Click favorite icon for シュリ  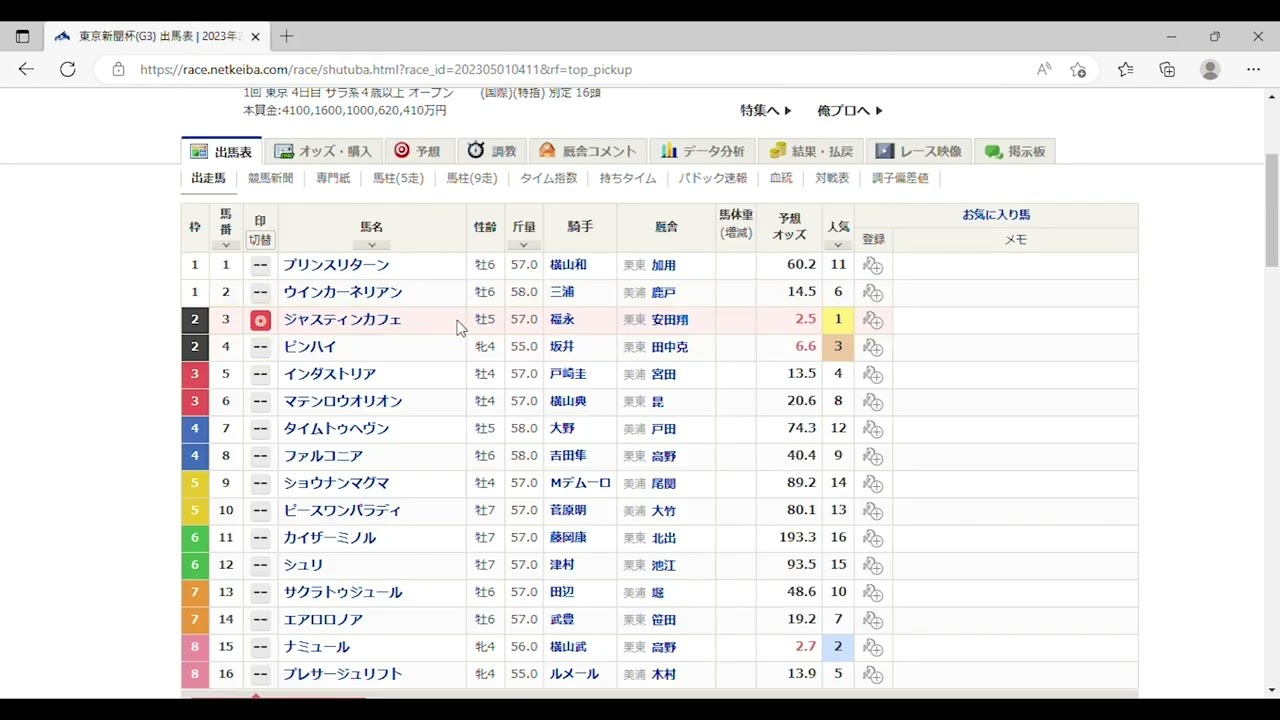tap(873, 565)
